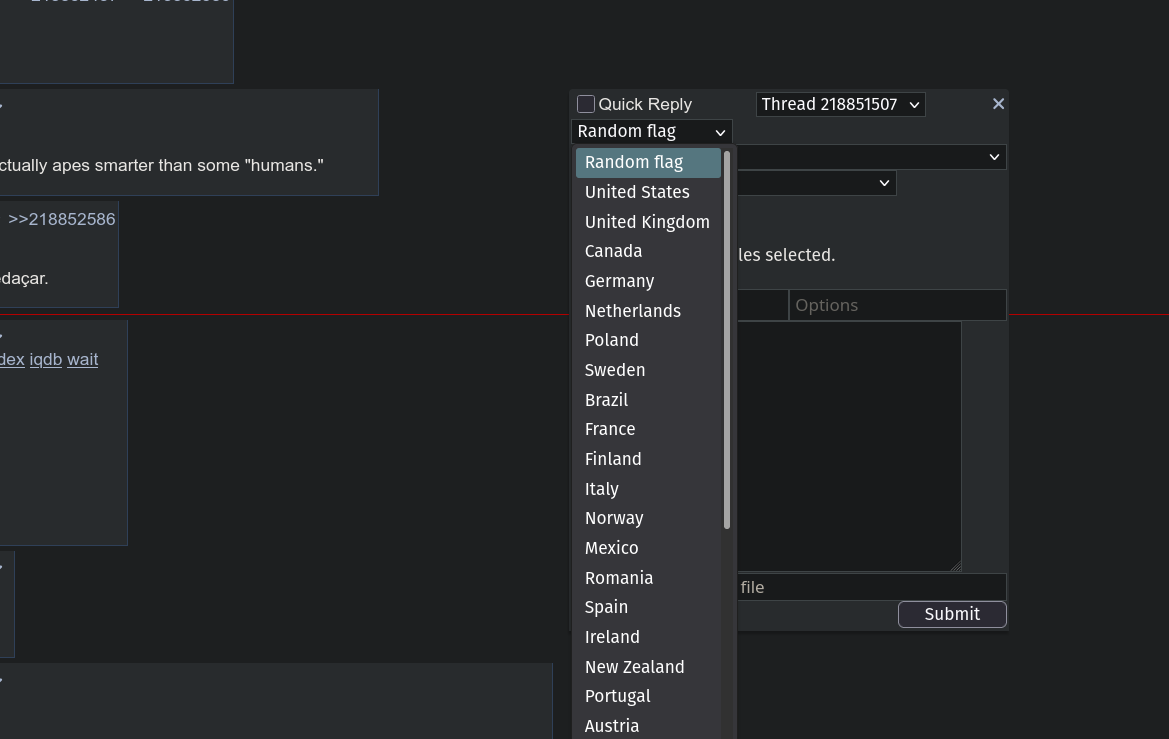The width and height of the screenshot is (1169, 739).
Task: Select Netherlands flag option
Action: [x=648, y=311]
